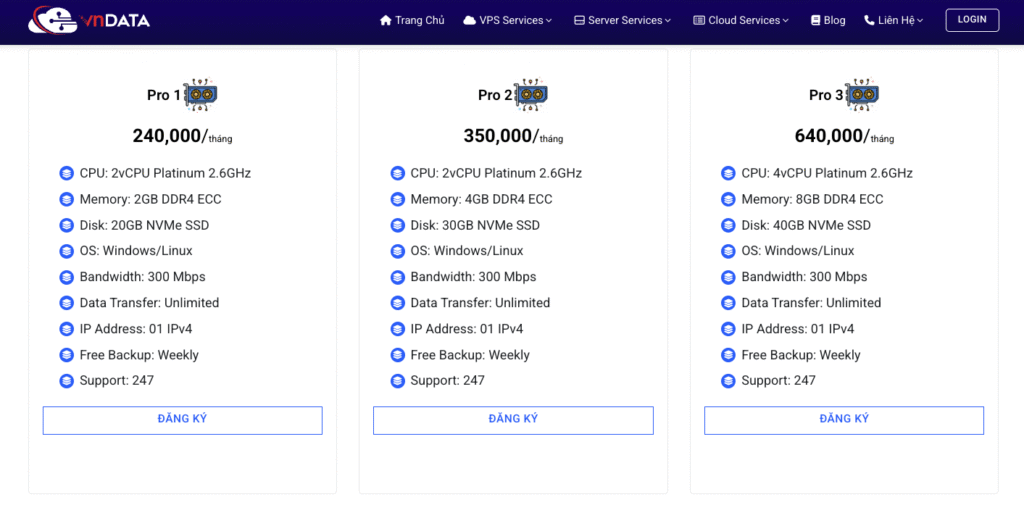Click the Pro 2 graphics card icon
The height and width of the screenshot is (505, 1024).
[x=531, y=94]
